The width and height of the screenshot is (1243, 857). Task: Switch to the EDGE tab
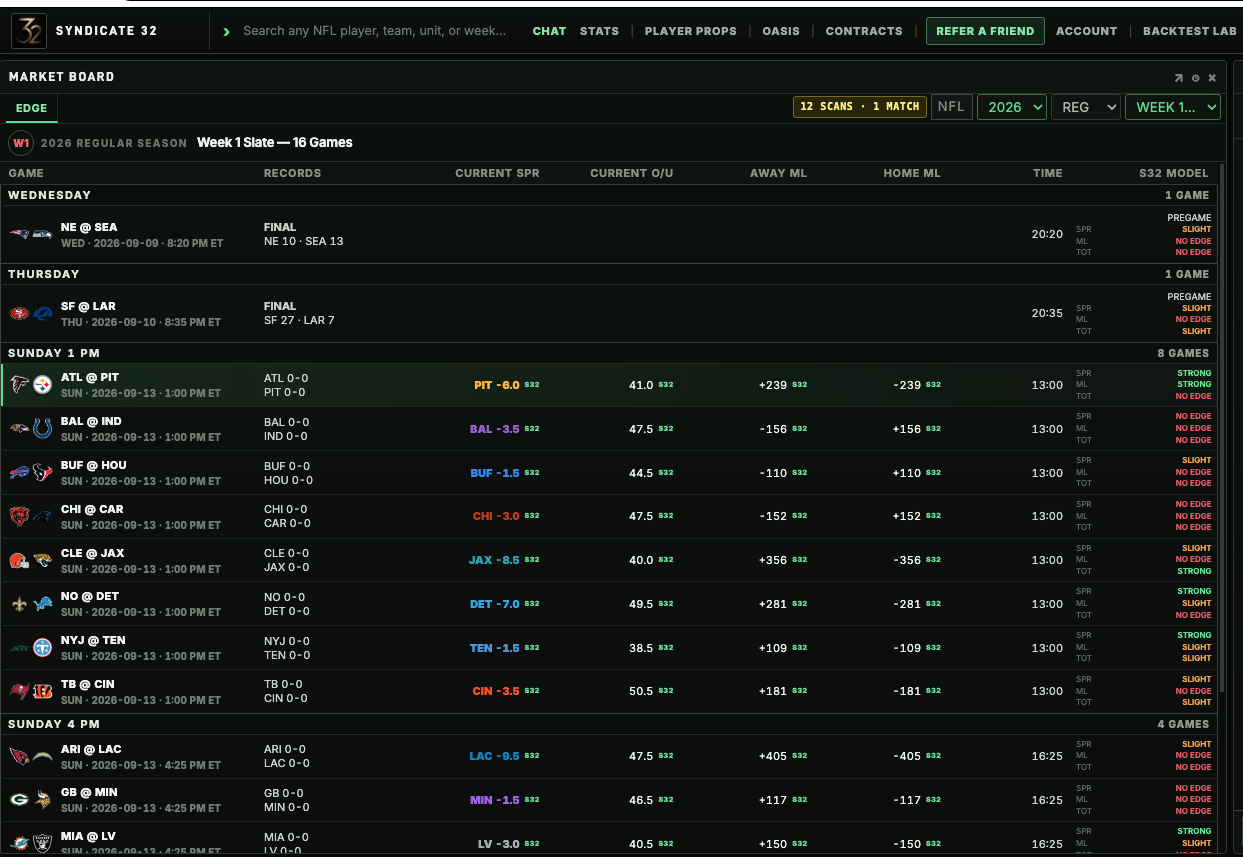[31, 109]
